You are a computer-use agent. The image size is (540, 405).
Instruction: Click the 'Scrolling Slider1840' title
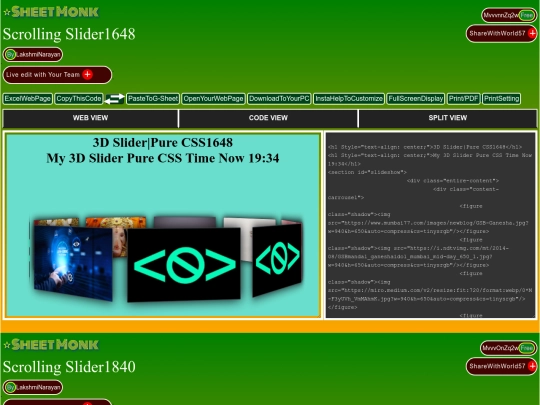69,367
